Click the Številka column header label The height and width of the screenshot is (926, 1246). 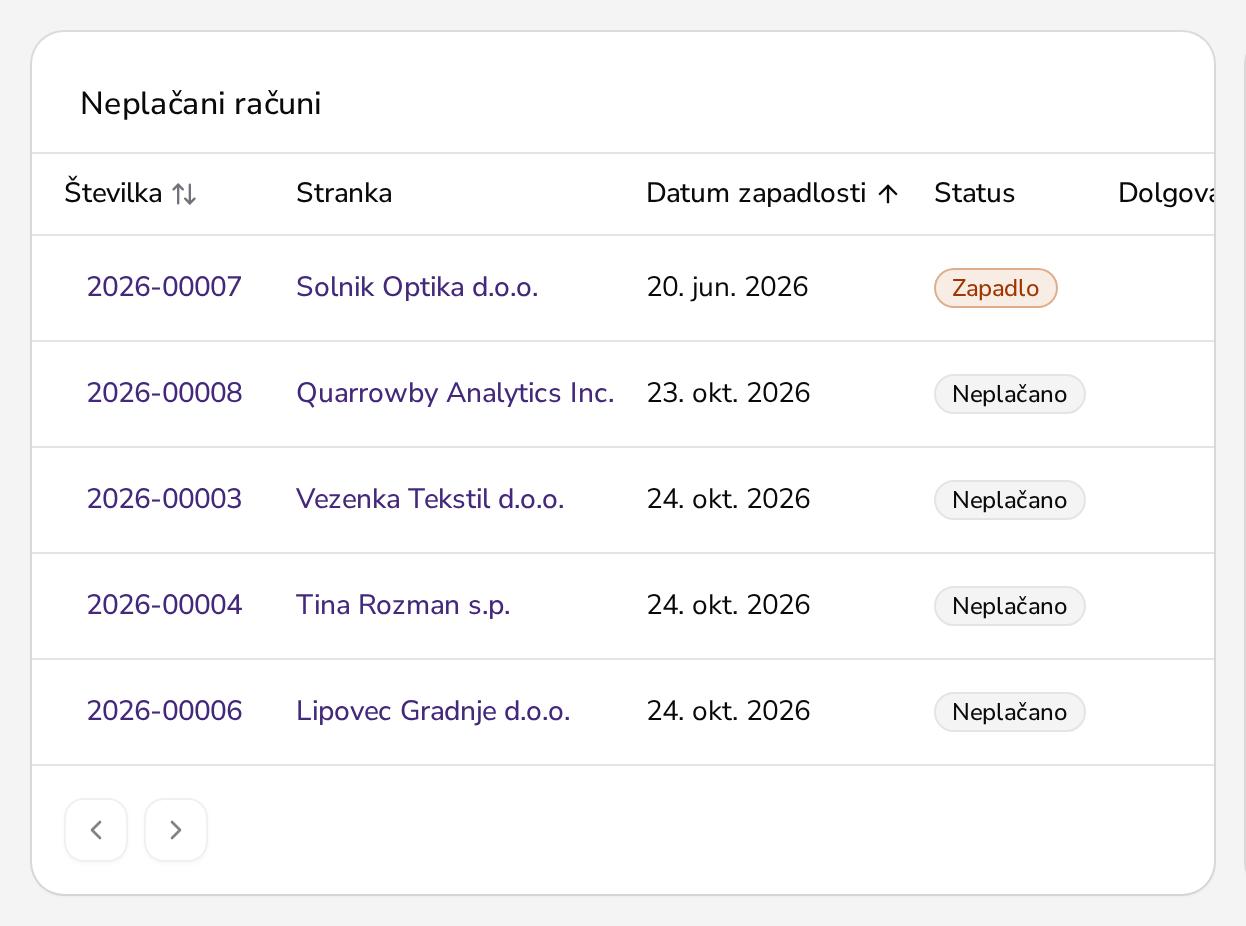point(113,192)
